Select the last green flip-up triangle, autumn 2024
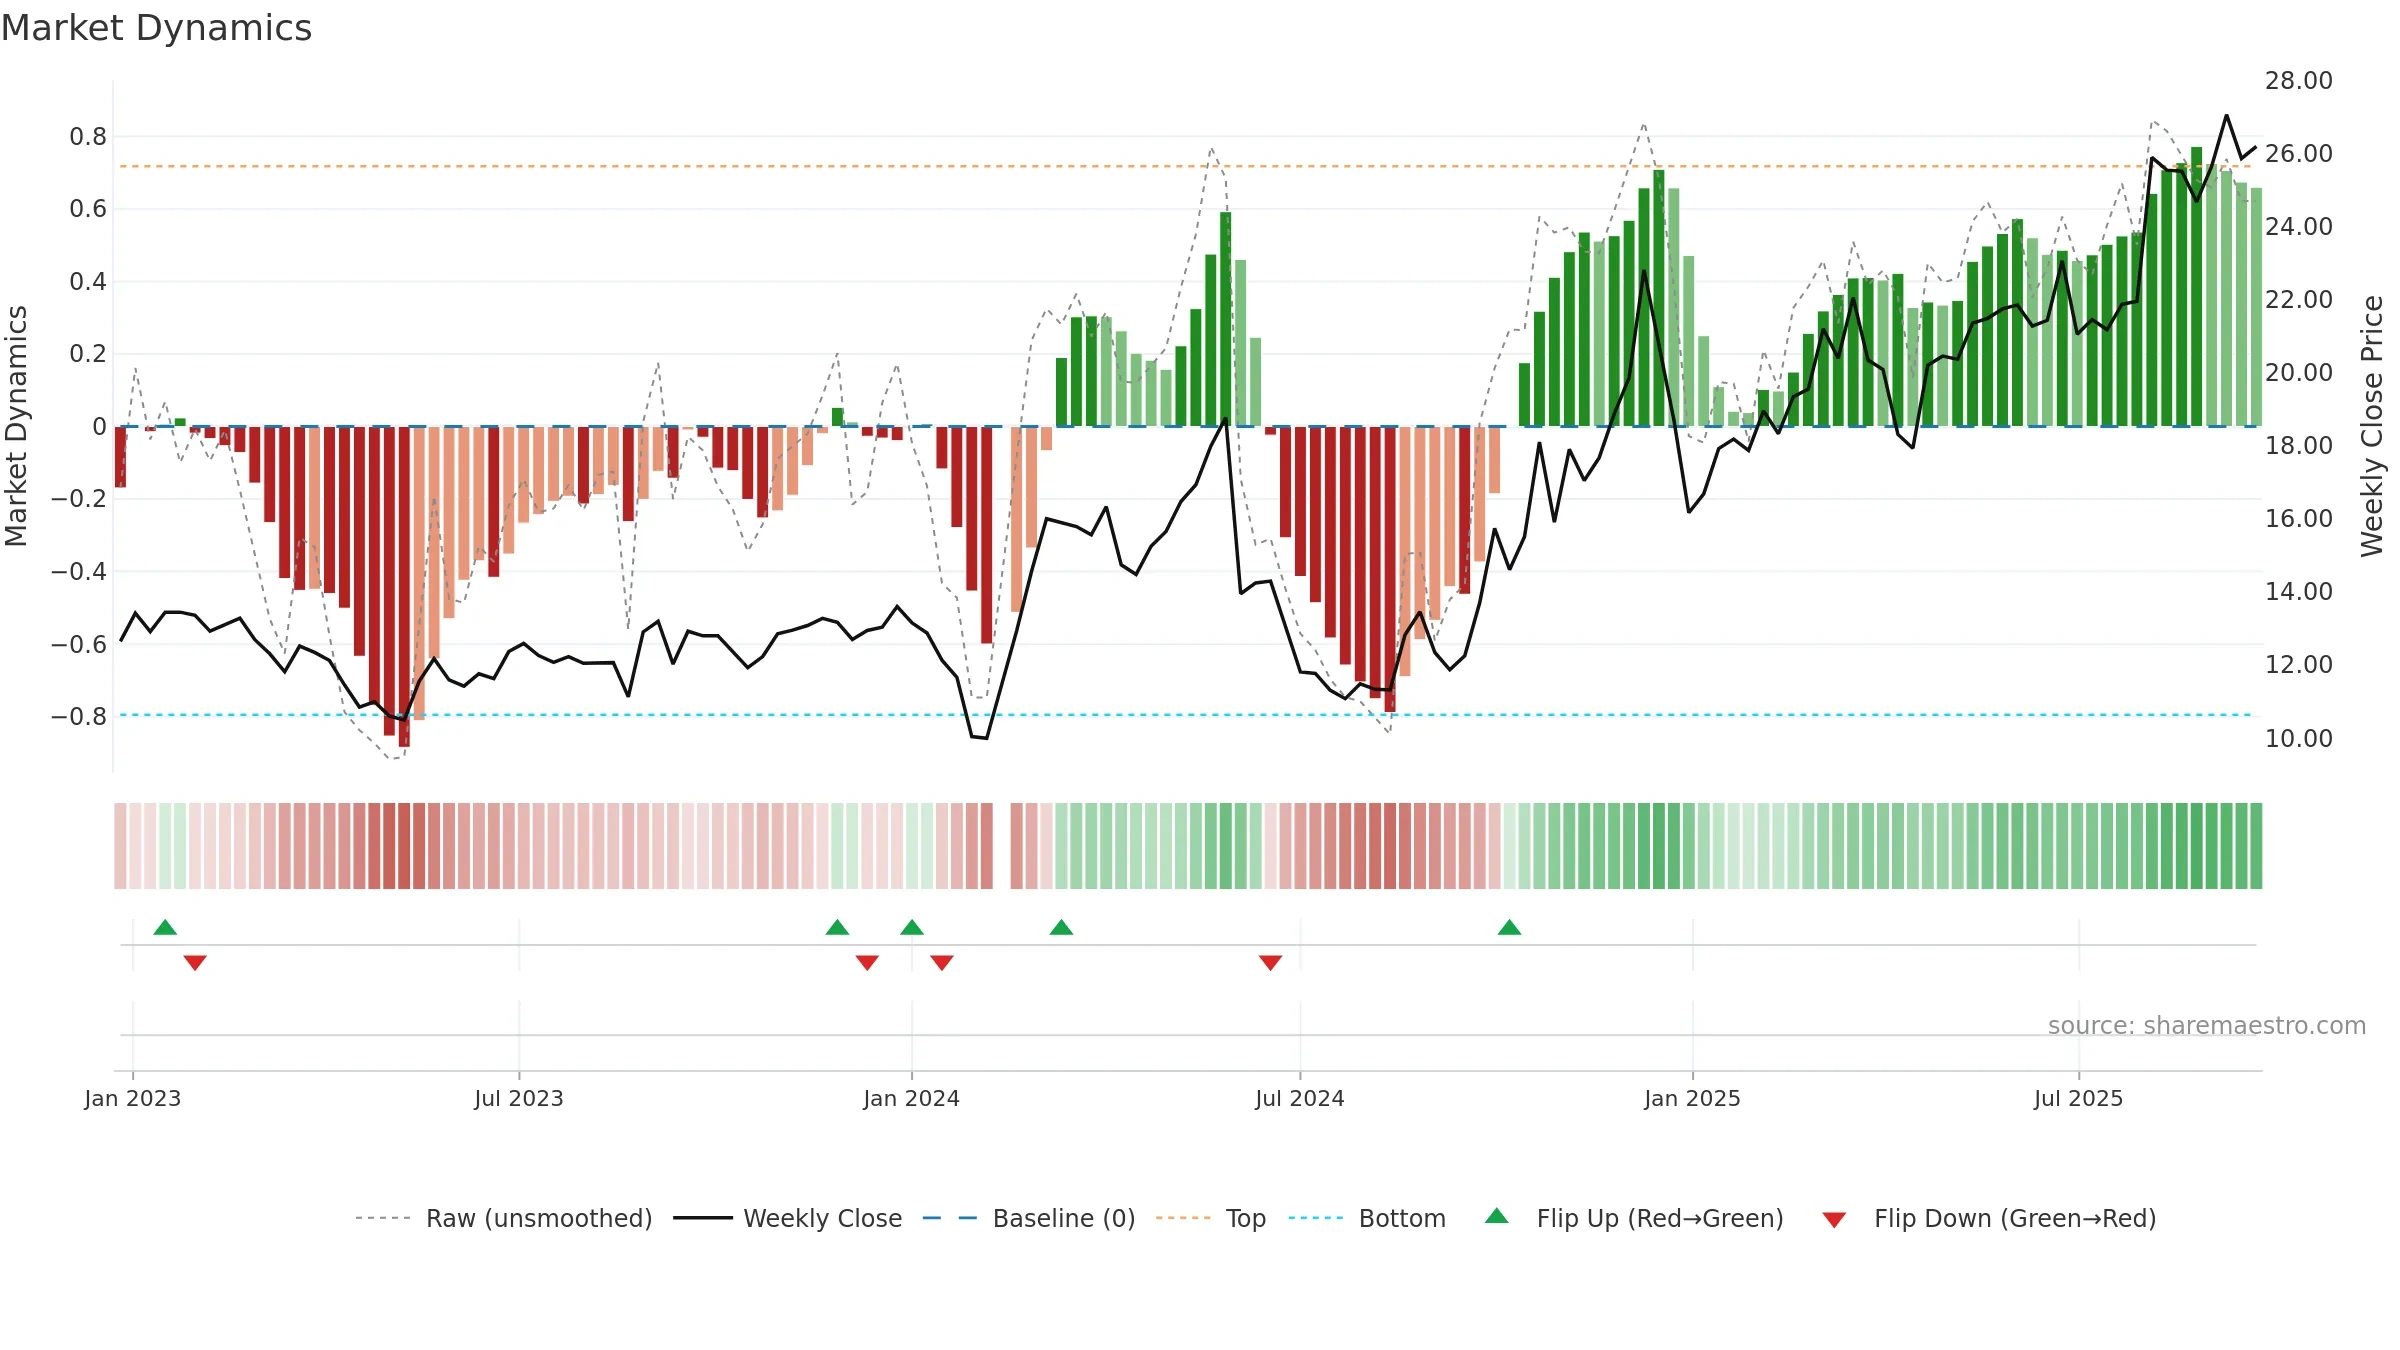This screenshot has height=1350, width=2400. 1509,928
